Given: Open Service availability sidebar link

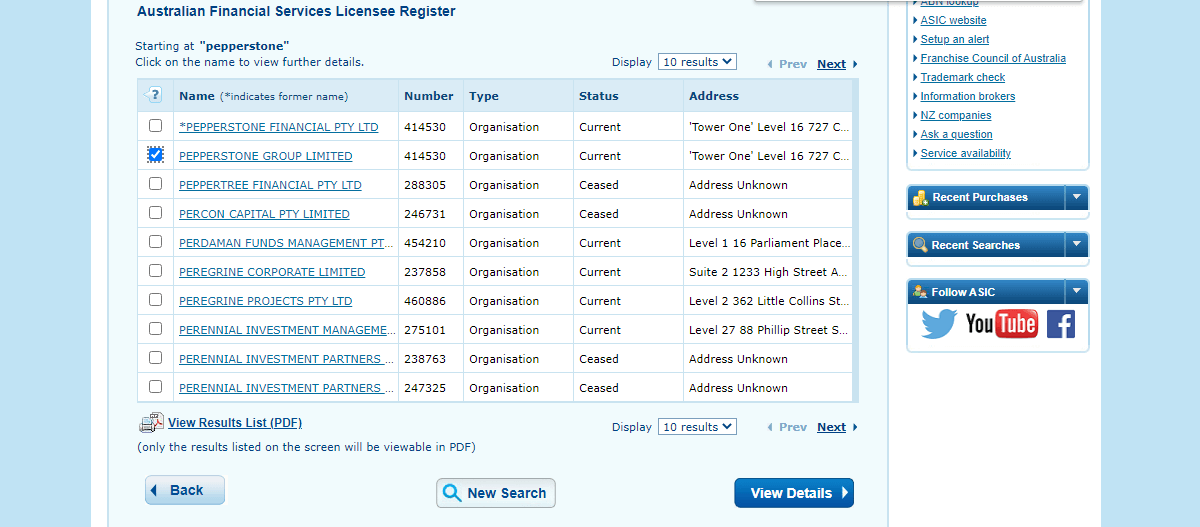Looking at the screenshot, I should click(966, 153).
